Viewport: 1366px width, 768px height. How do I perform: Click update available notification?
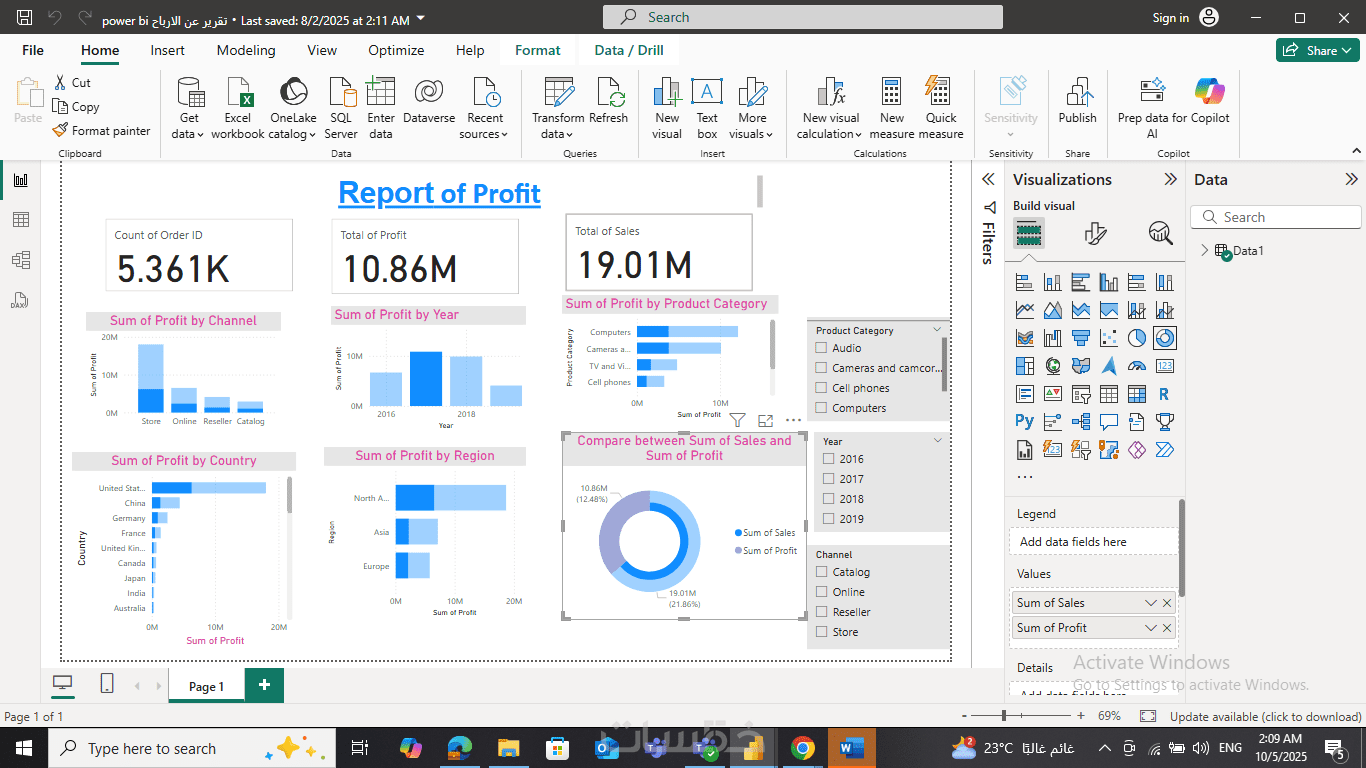1265,716
